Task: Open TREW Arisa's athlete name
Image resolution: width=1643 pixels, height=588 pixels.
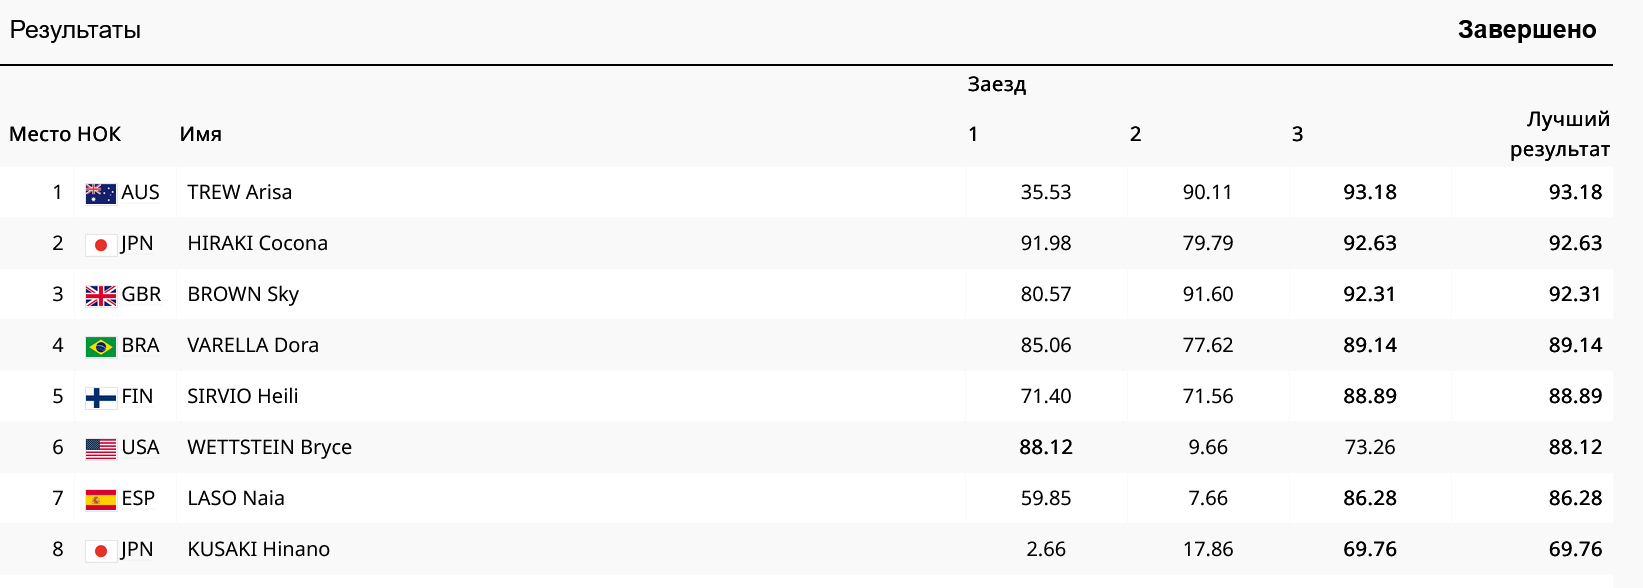Action: pyautogui.click(x=239, y=192)
